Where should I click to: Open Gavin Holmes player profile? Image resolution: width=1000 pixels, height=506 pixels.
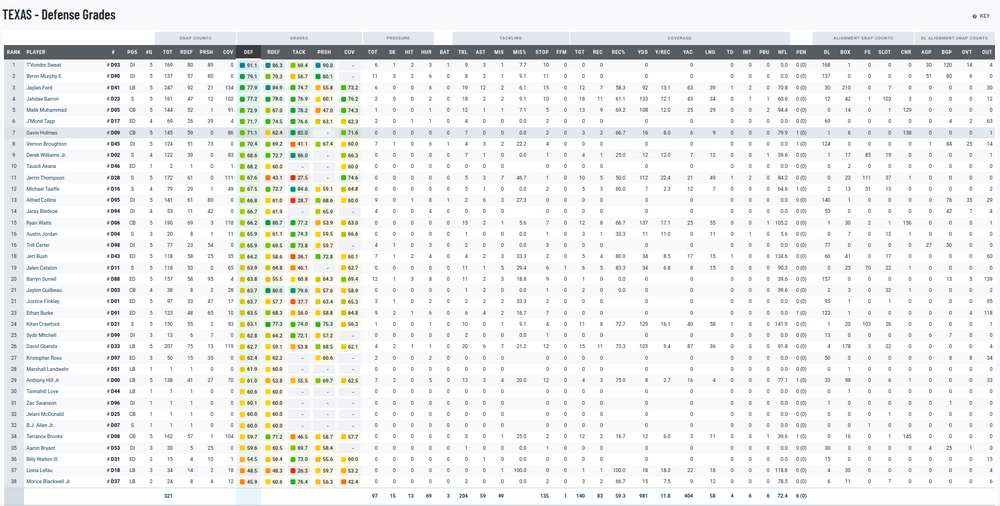pyautogui.click(x=41, y=132)
